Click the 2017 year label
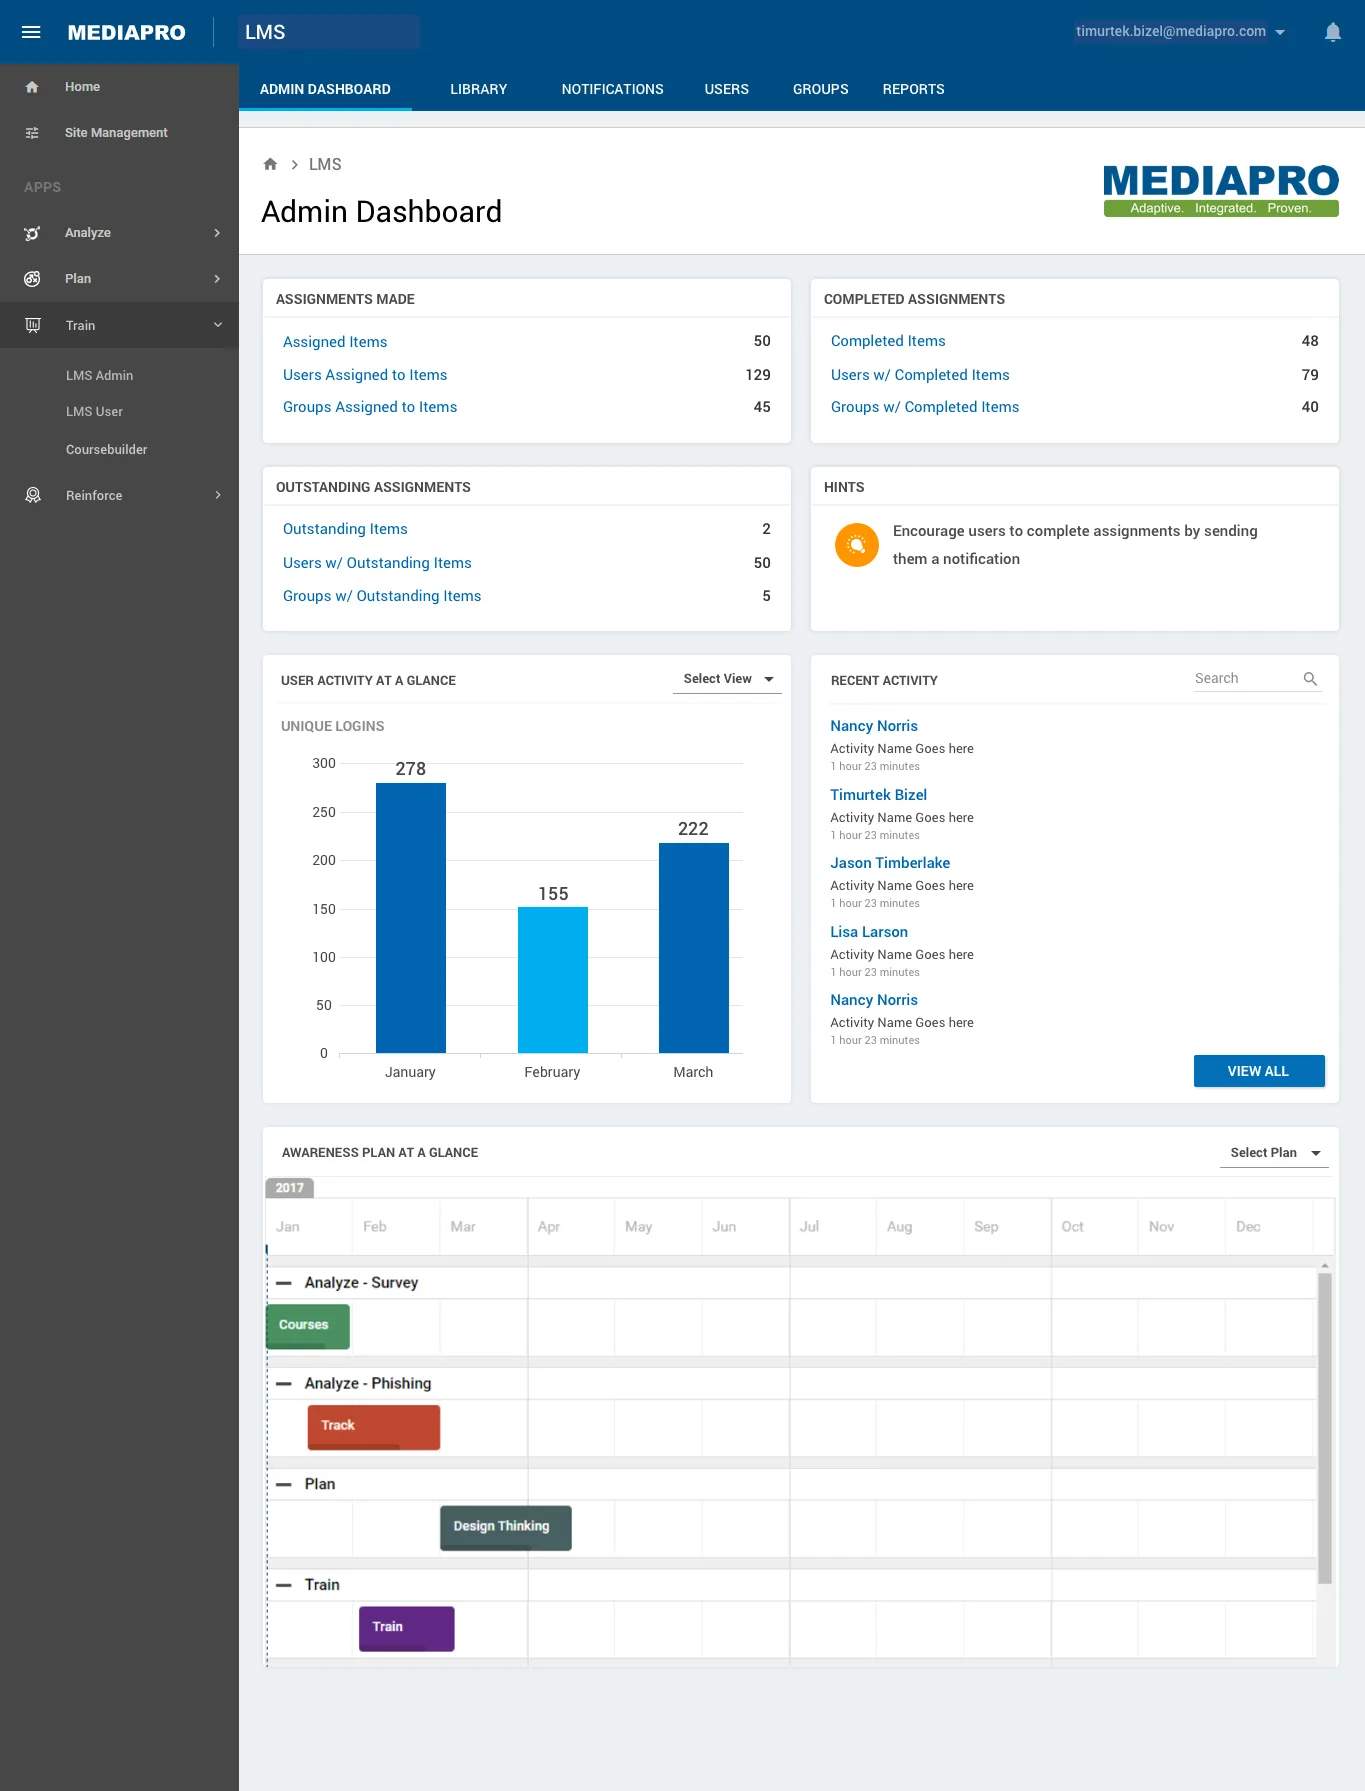Viewport: 1365px width, 1791px height. click(290, 1188)
